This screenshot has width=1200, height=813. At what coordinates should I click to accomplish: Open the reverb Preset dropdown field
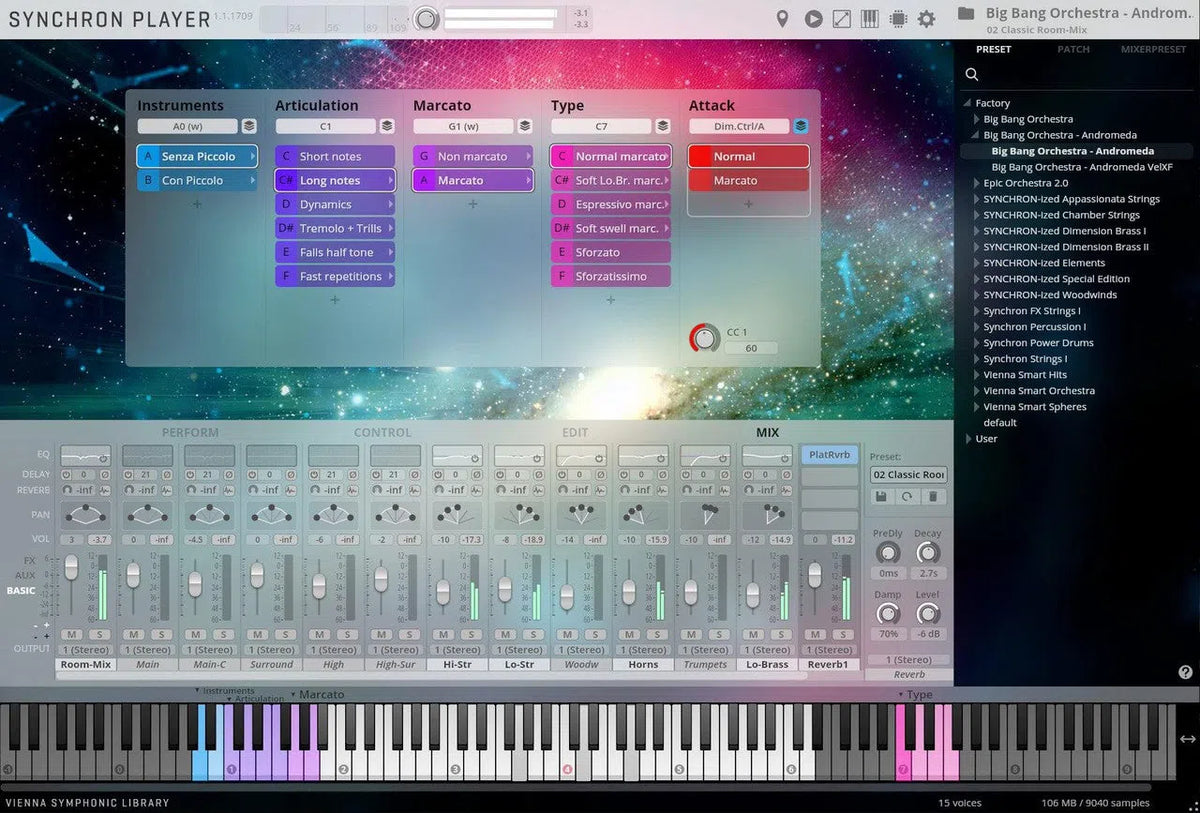click(908, 475)
